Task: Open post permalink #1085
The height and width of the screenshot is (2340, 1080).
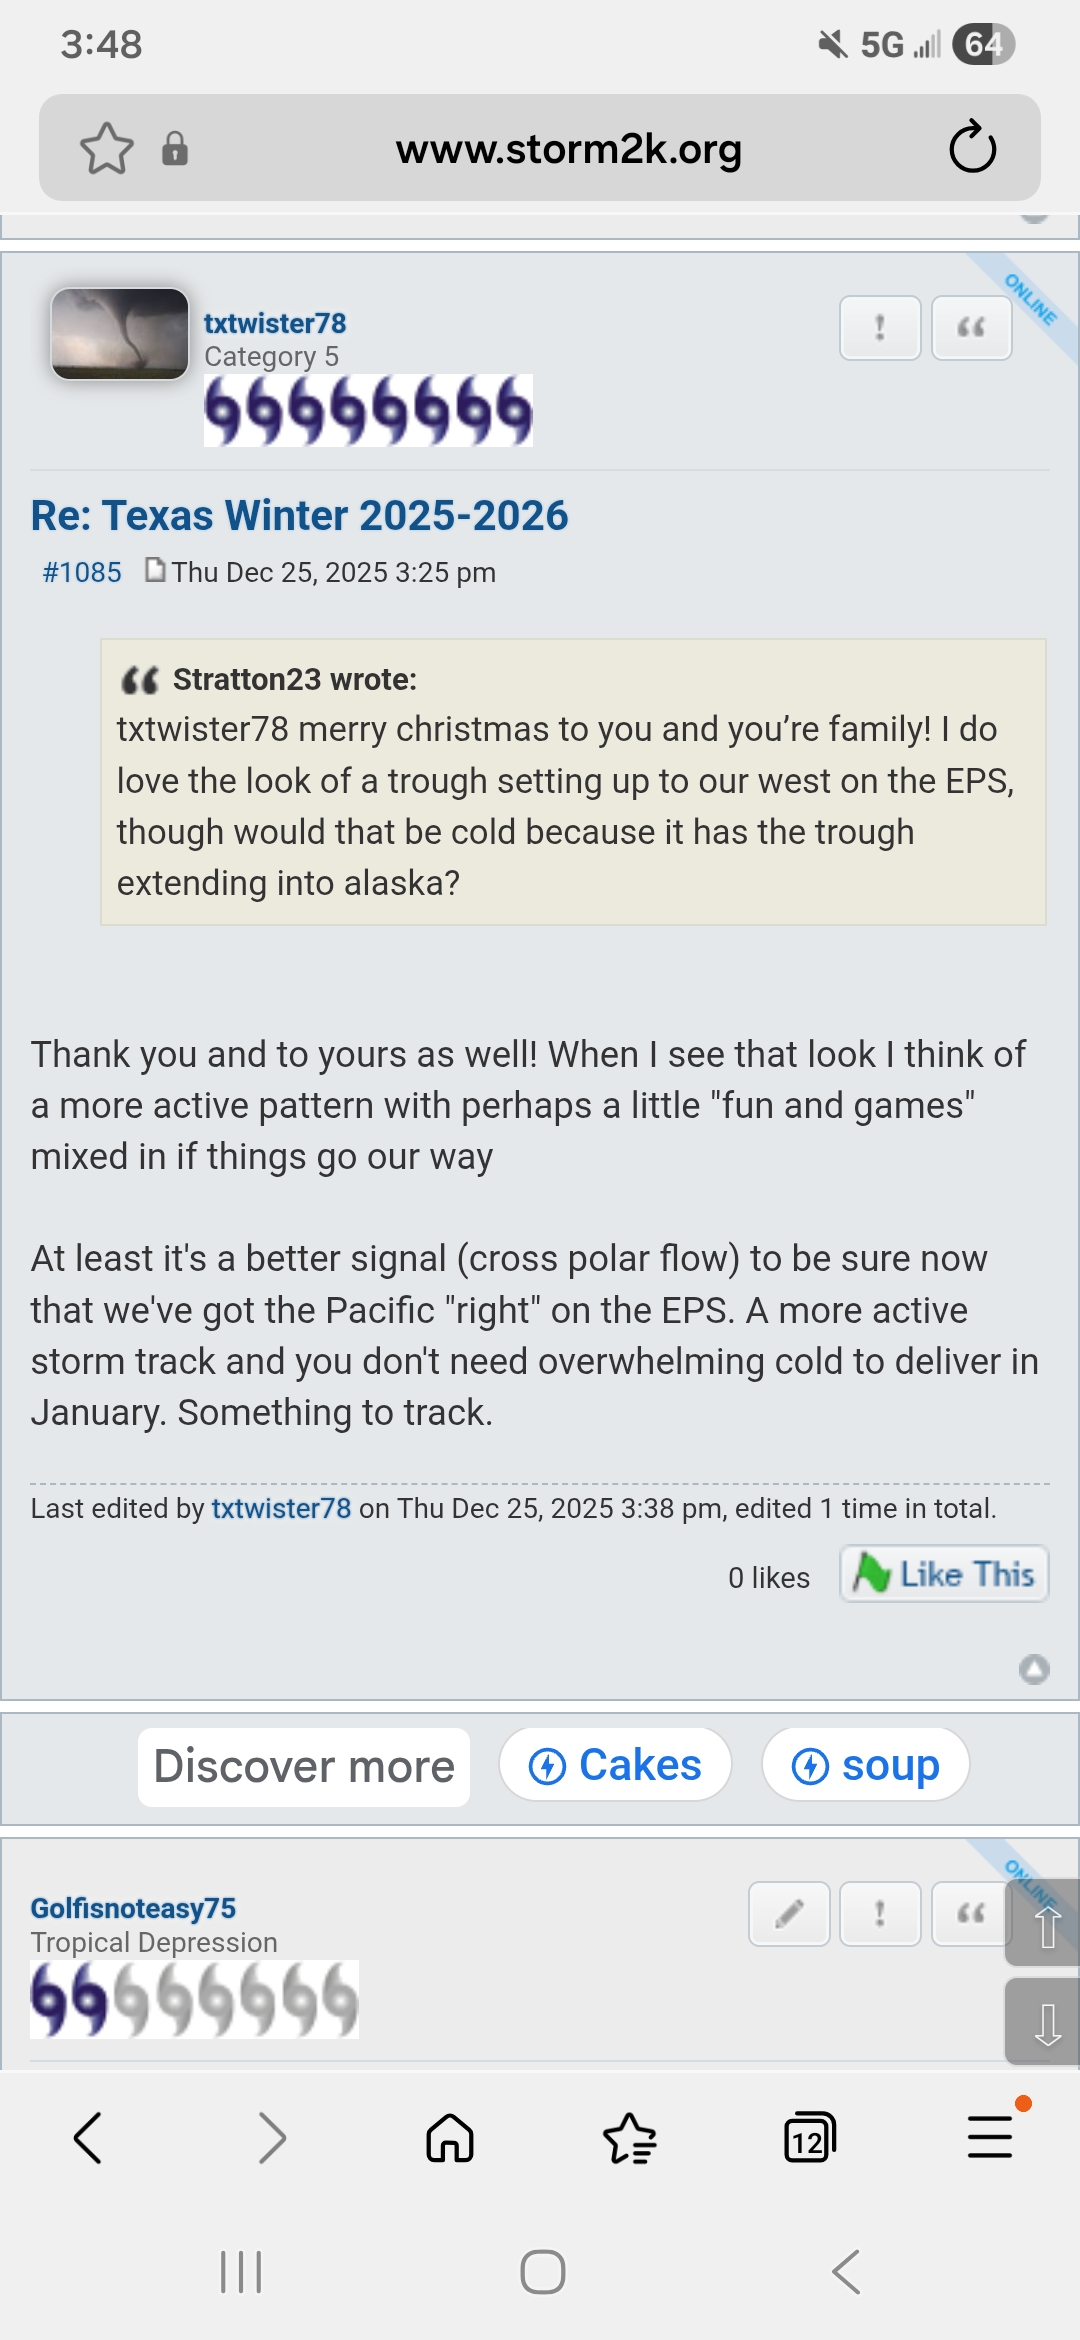Action: coord(82,572)
